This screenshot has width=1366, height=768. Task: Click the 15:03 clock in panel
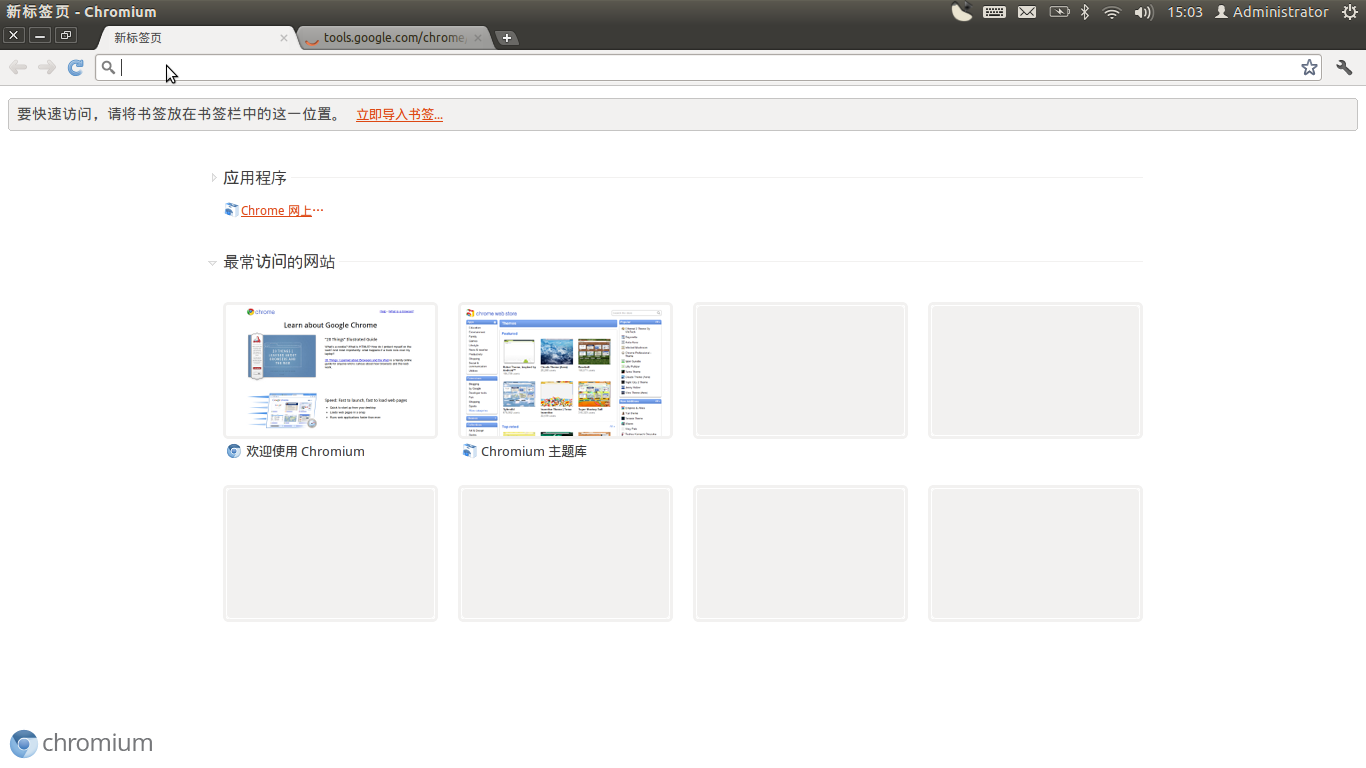coord(1185,12)
